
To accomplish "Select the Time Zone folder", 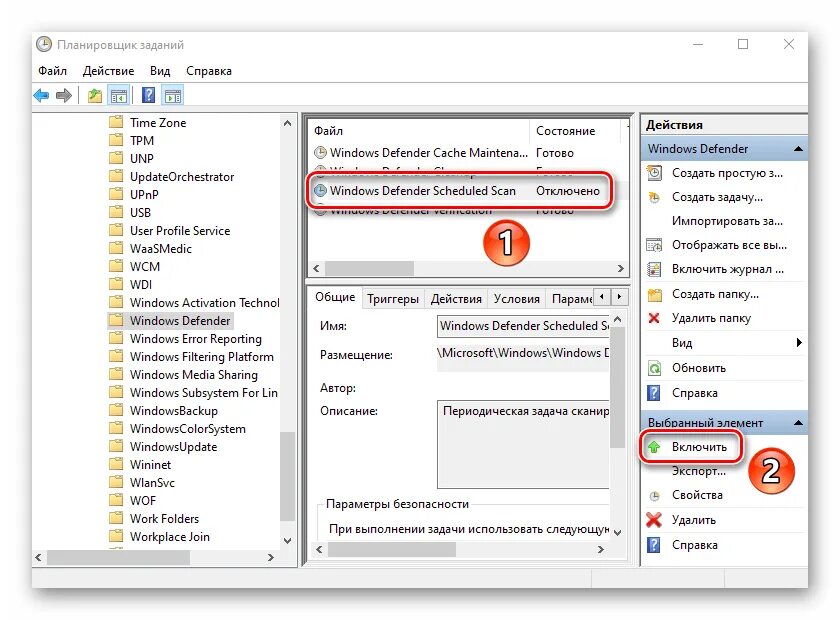I will 158,123.
